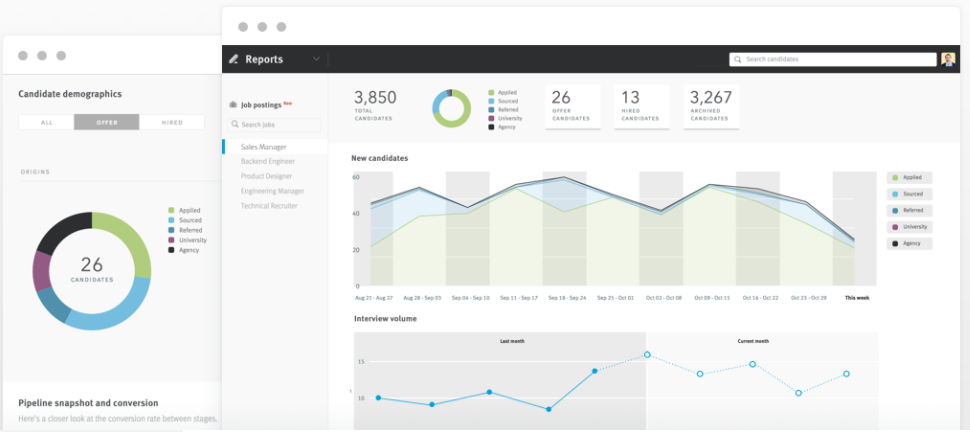Open the user avatar in header

[948, 59]
